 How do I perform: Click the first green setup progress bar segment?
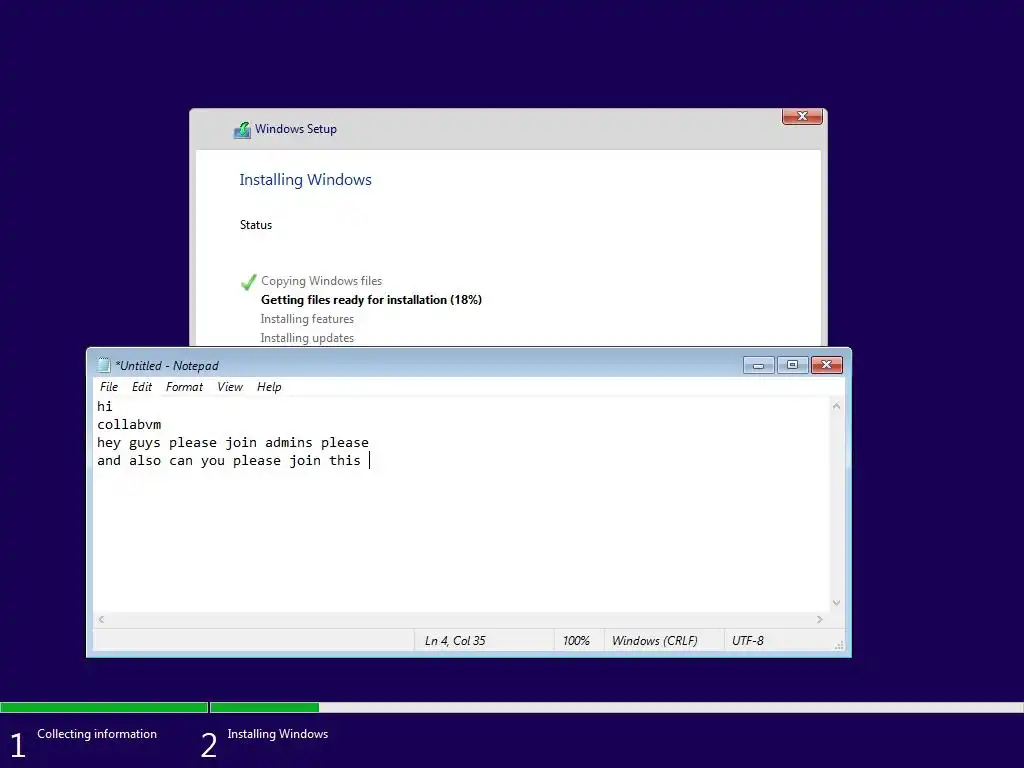click(104, 707)
